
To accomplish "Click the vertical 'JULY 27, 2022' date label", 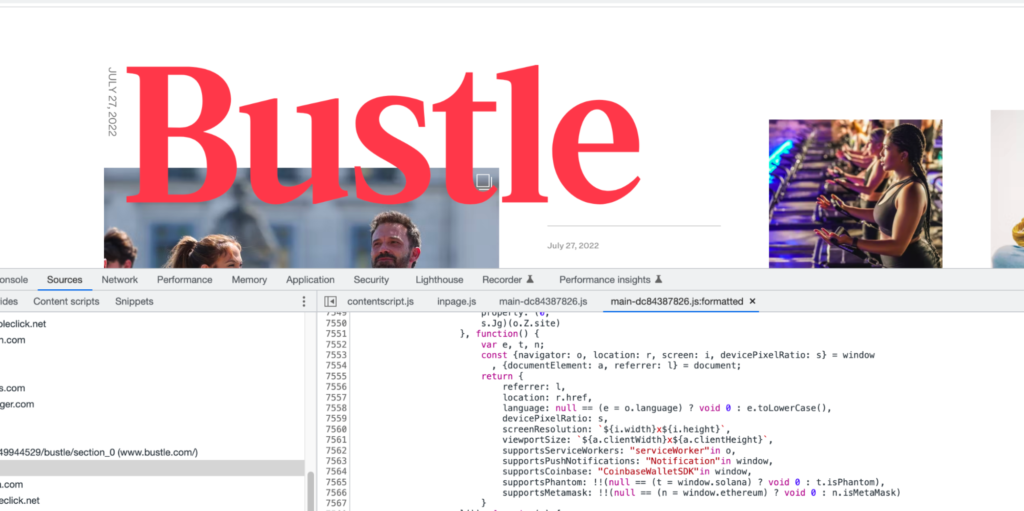I will click(112, 101).
